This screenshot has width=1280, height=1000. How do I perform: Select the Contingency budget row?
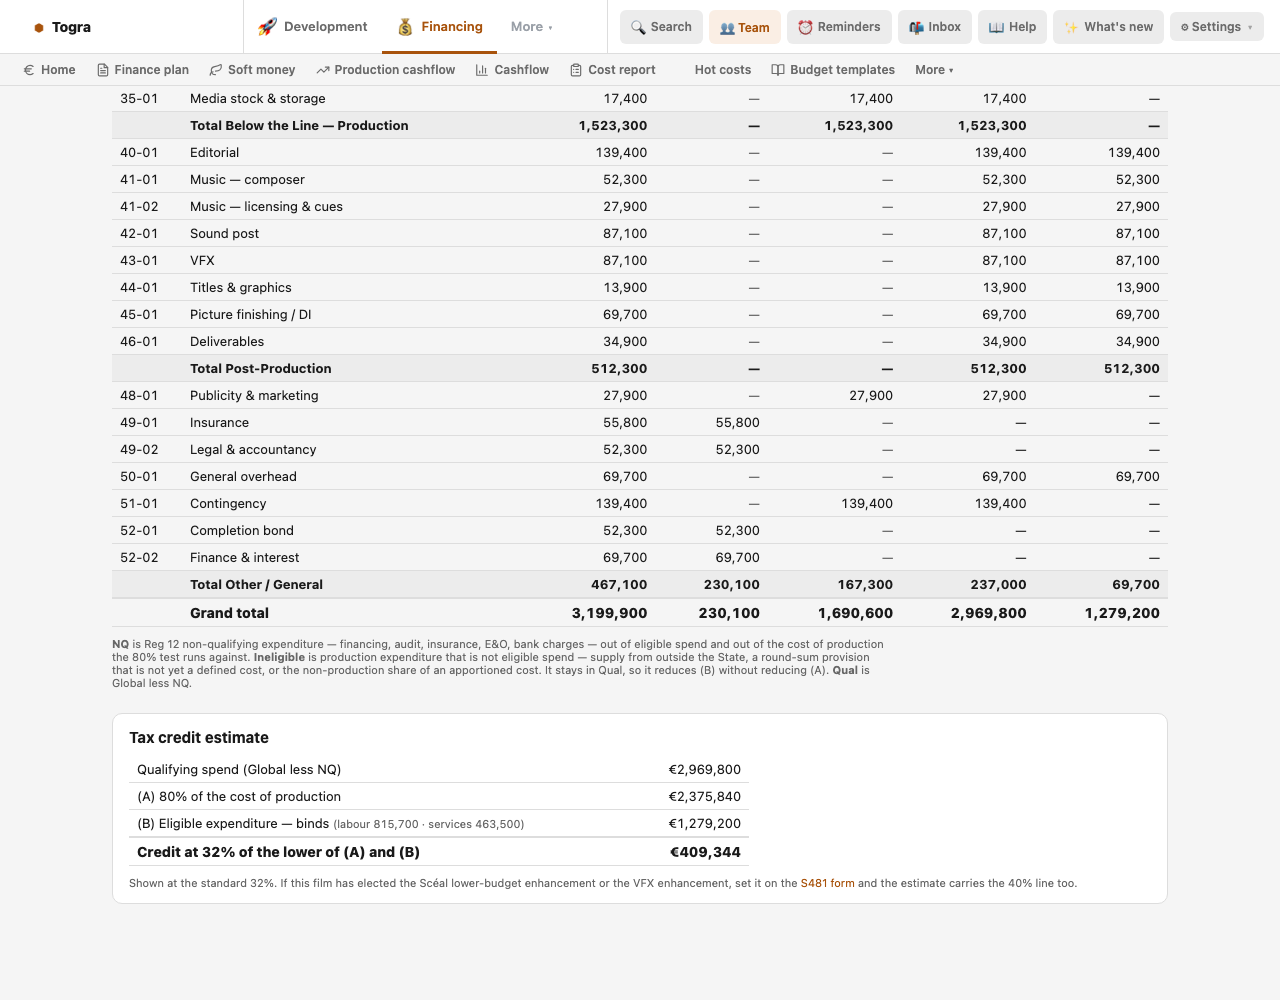point(640,503)
